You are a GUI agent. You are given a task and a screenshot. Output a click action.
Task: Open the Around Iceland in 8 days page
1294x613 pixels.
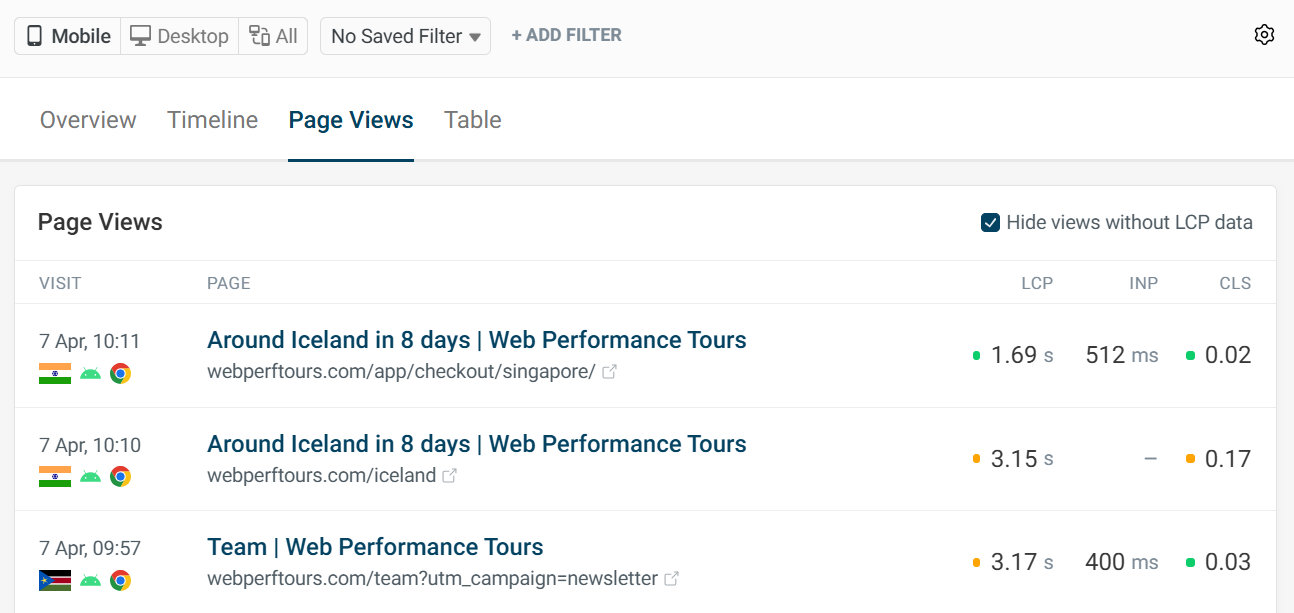[x=477, y=340]
